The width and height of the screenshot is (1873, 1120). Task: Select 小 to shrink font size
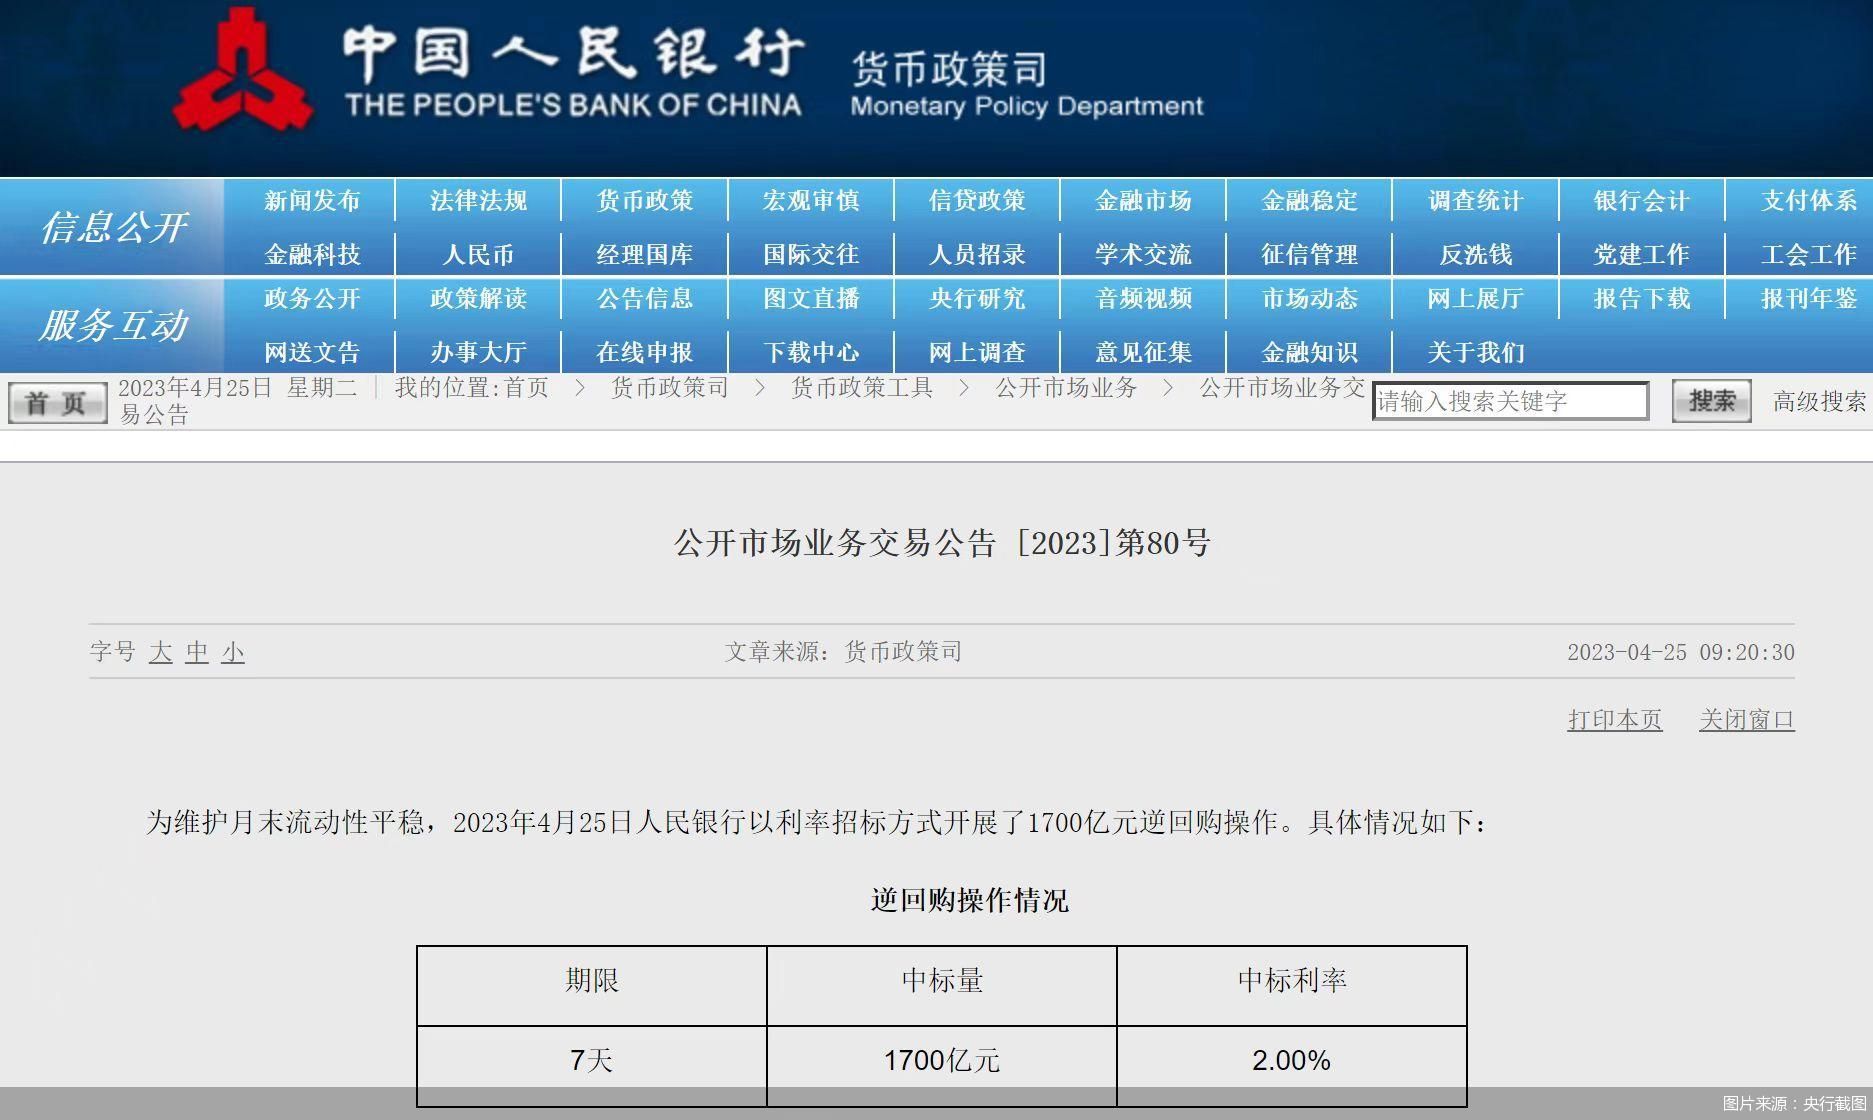pos(232,651)
